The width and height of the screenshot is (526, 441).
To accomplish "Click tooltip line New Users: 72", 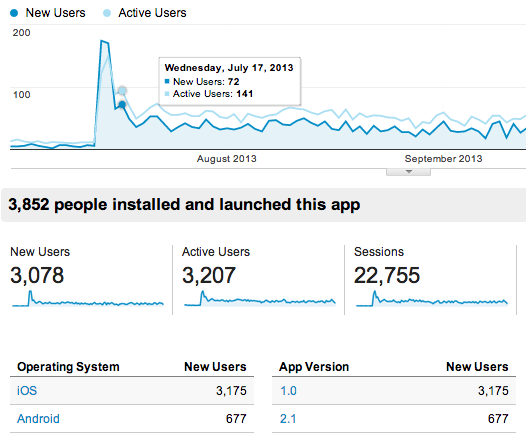I will pyautogui.click(x=202, y=81).
